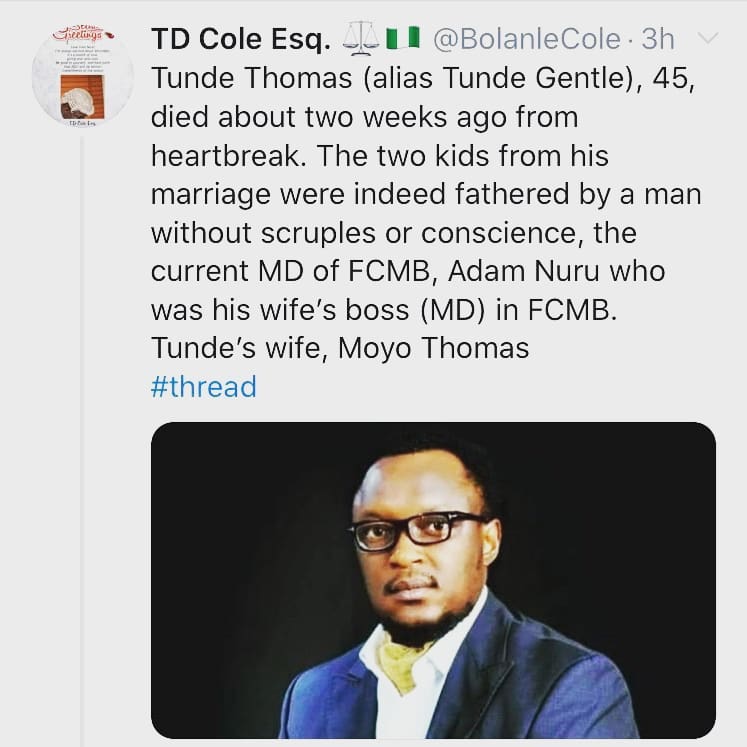Click 'Moyo Thomas' in the tweet text

[x=433, y=348]
